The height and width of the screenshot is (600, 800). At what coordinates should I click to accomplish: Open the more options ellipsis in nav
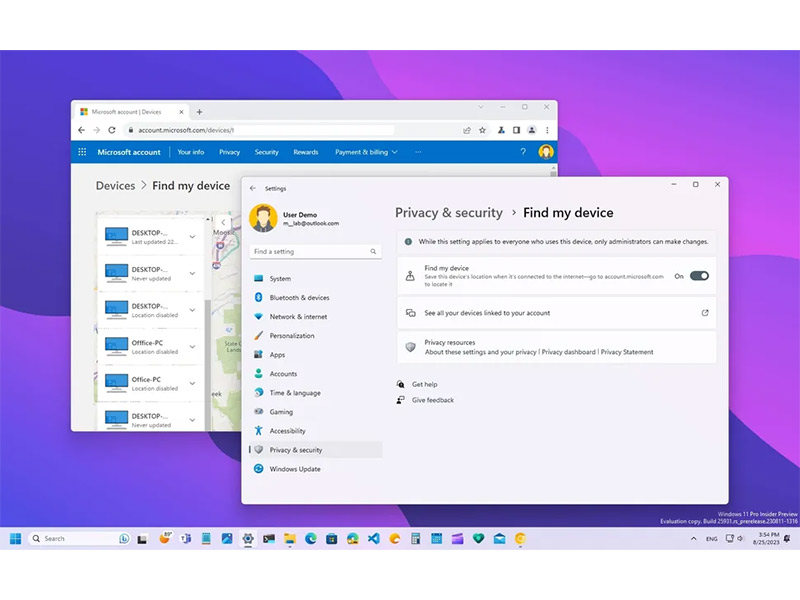pyautogui.click(x=418, y=152)
